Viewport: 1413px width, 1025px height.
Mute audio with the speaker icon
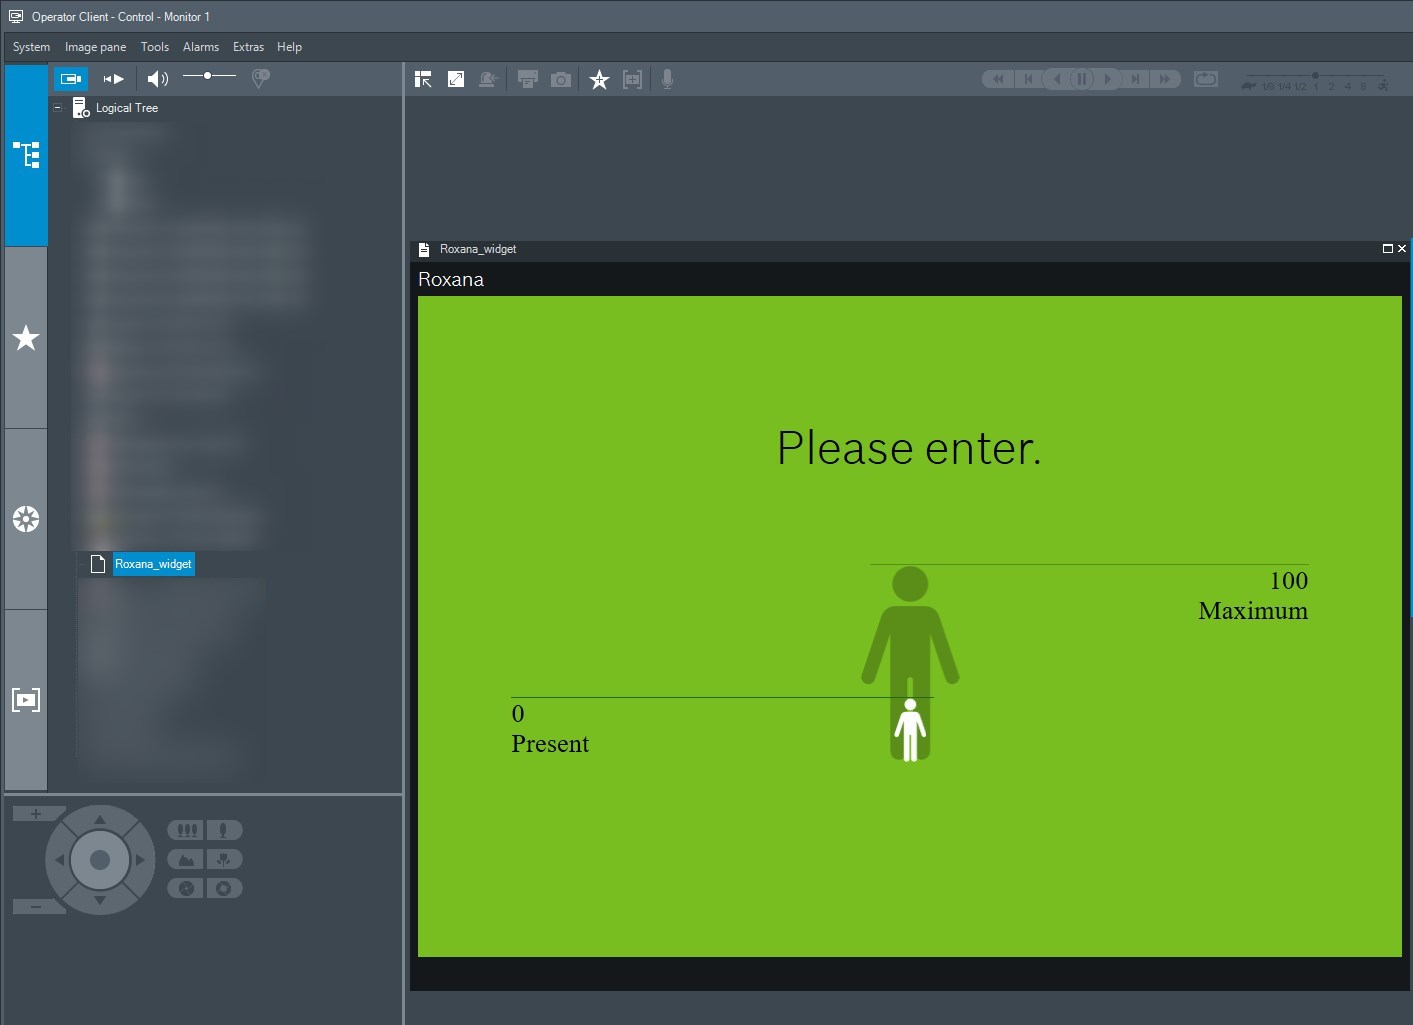(157, 79)
